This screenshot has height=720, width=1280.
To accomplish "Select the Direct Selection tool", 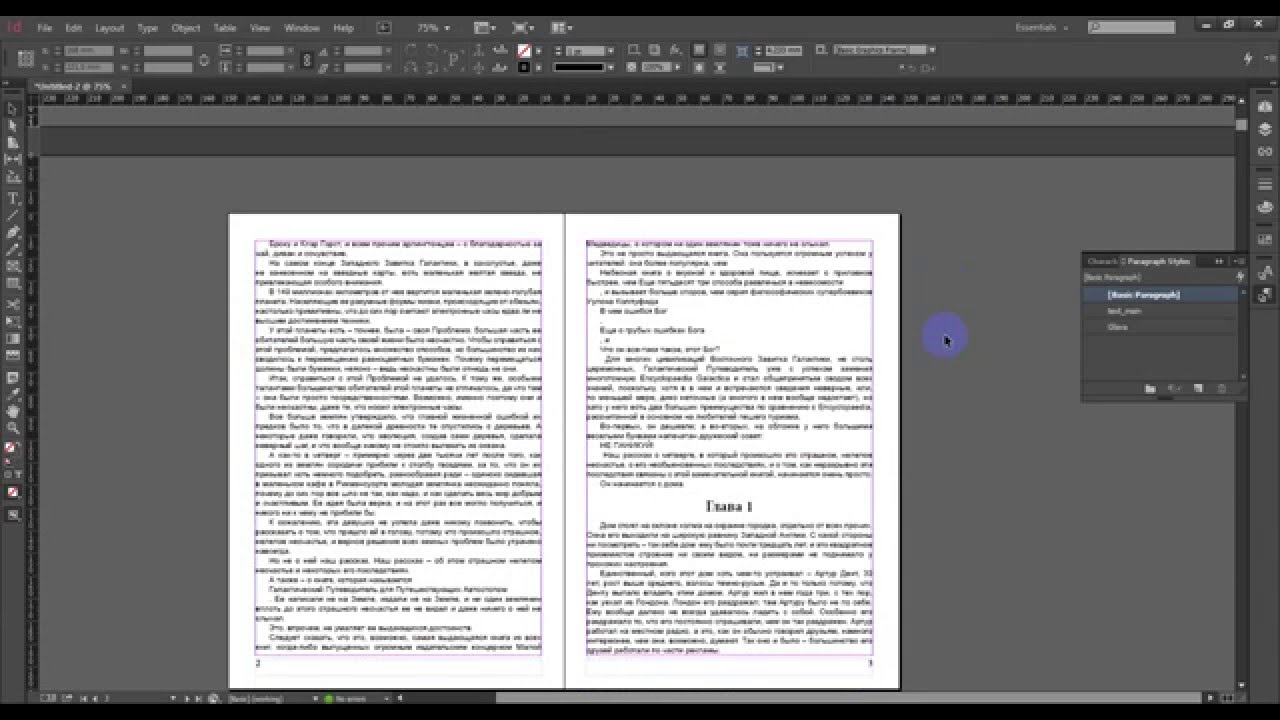I will coord(13,125).
